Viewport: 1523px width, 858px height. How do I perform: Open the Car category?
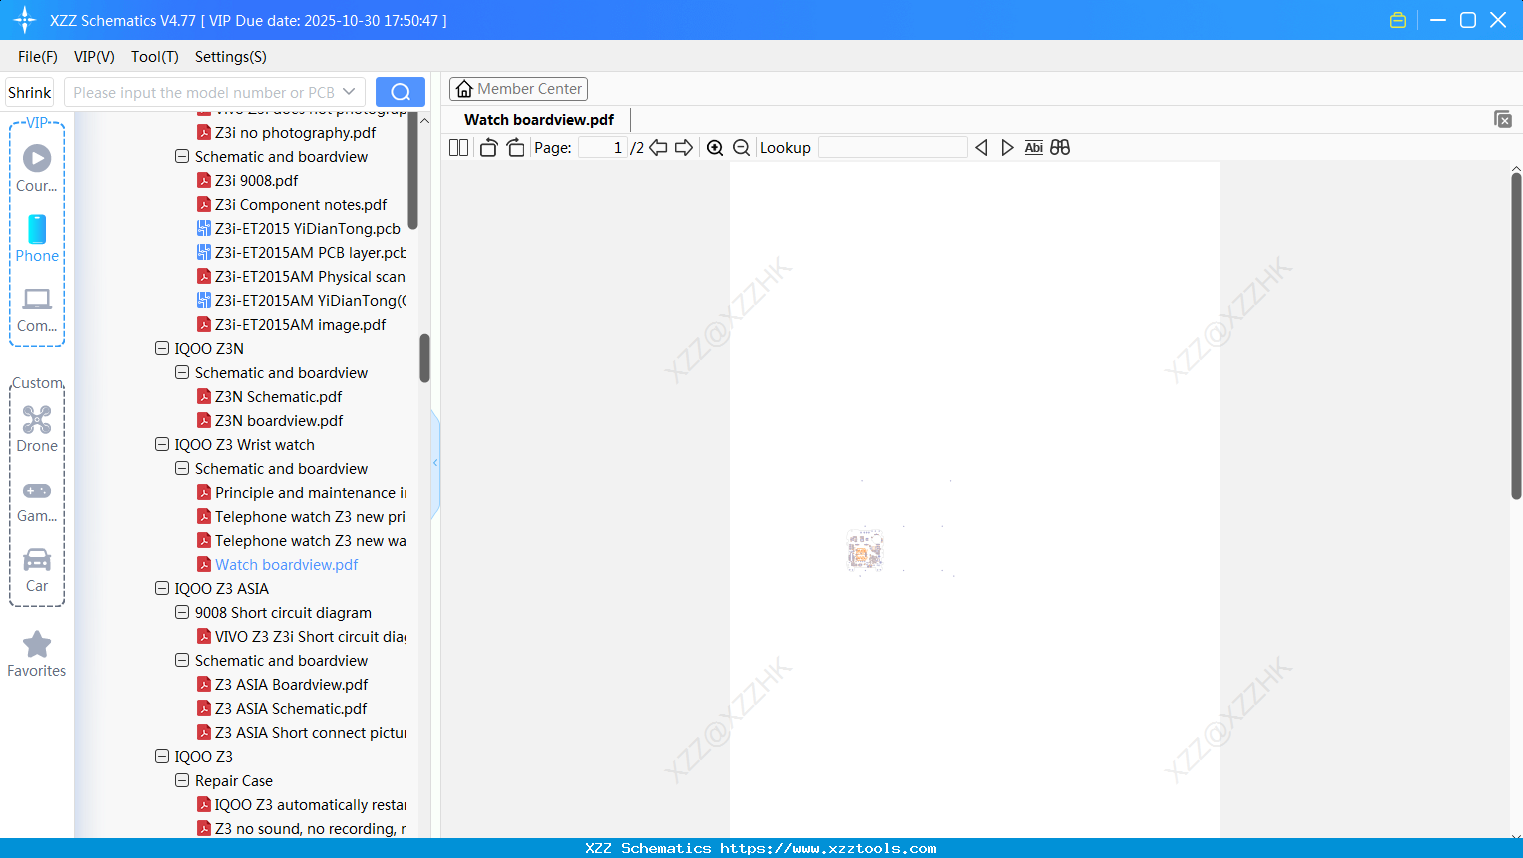tap(37, 570)
